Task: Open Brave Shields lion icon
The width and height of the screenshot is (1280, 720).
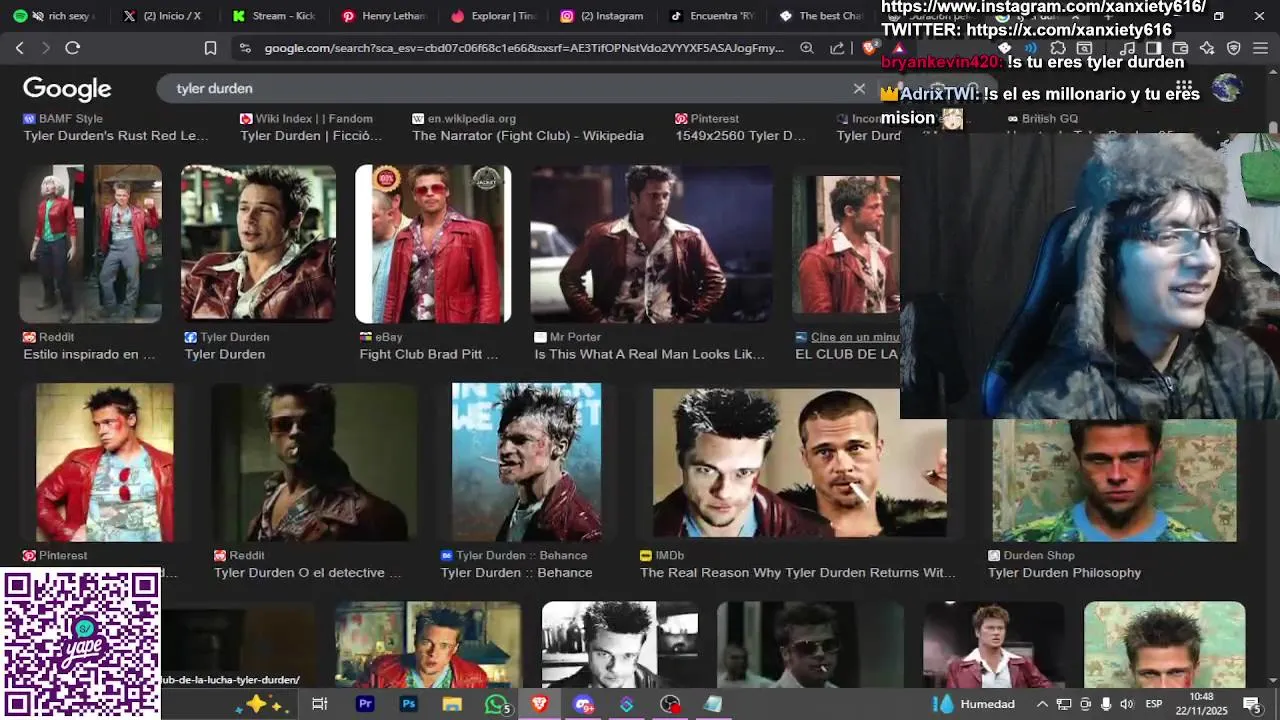Action: (870, 48)
